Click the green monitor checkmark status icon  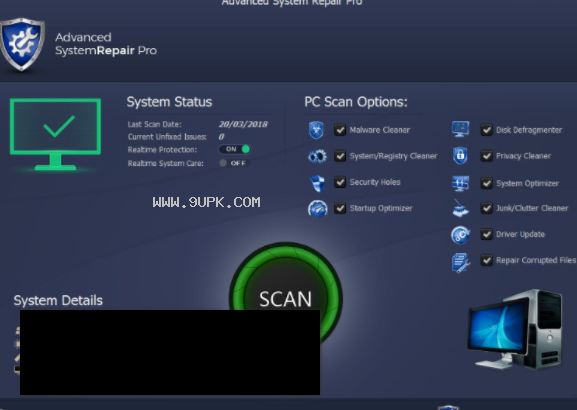click(x=55, y=134)
